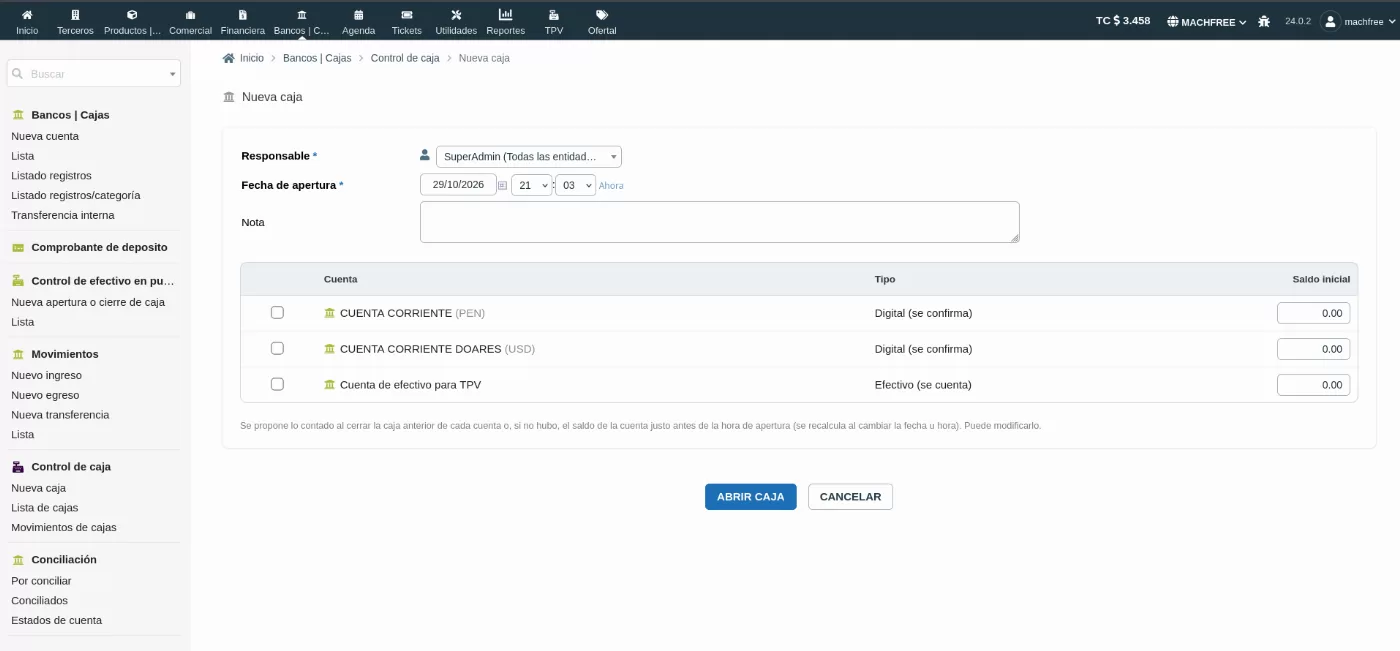Open the minute dropdown showing 03
Image resolution: width=1400 pixels, height=651 pixels.
tap(575, 185)
